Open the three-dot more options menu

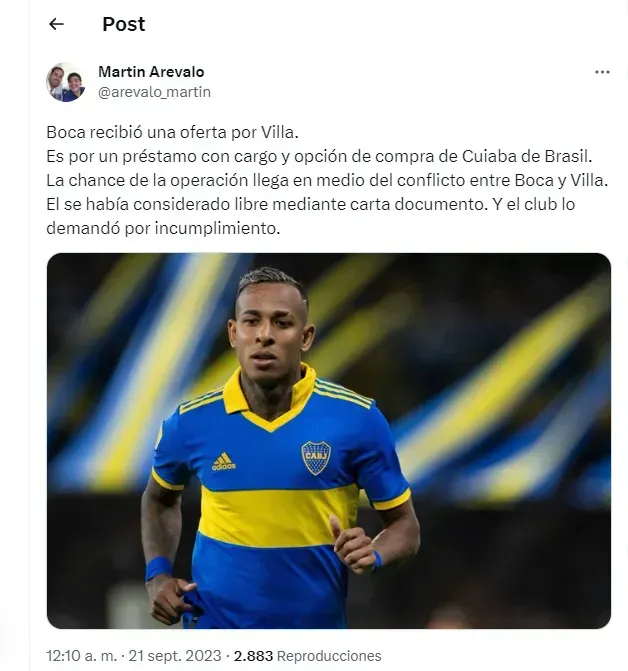coord(602,72)
